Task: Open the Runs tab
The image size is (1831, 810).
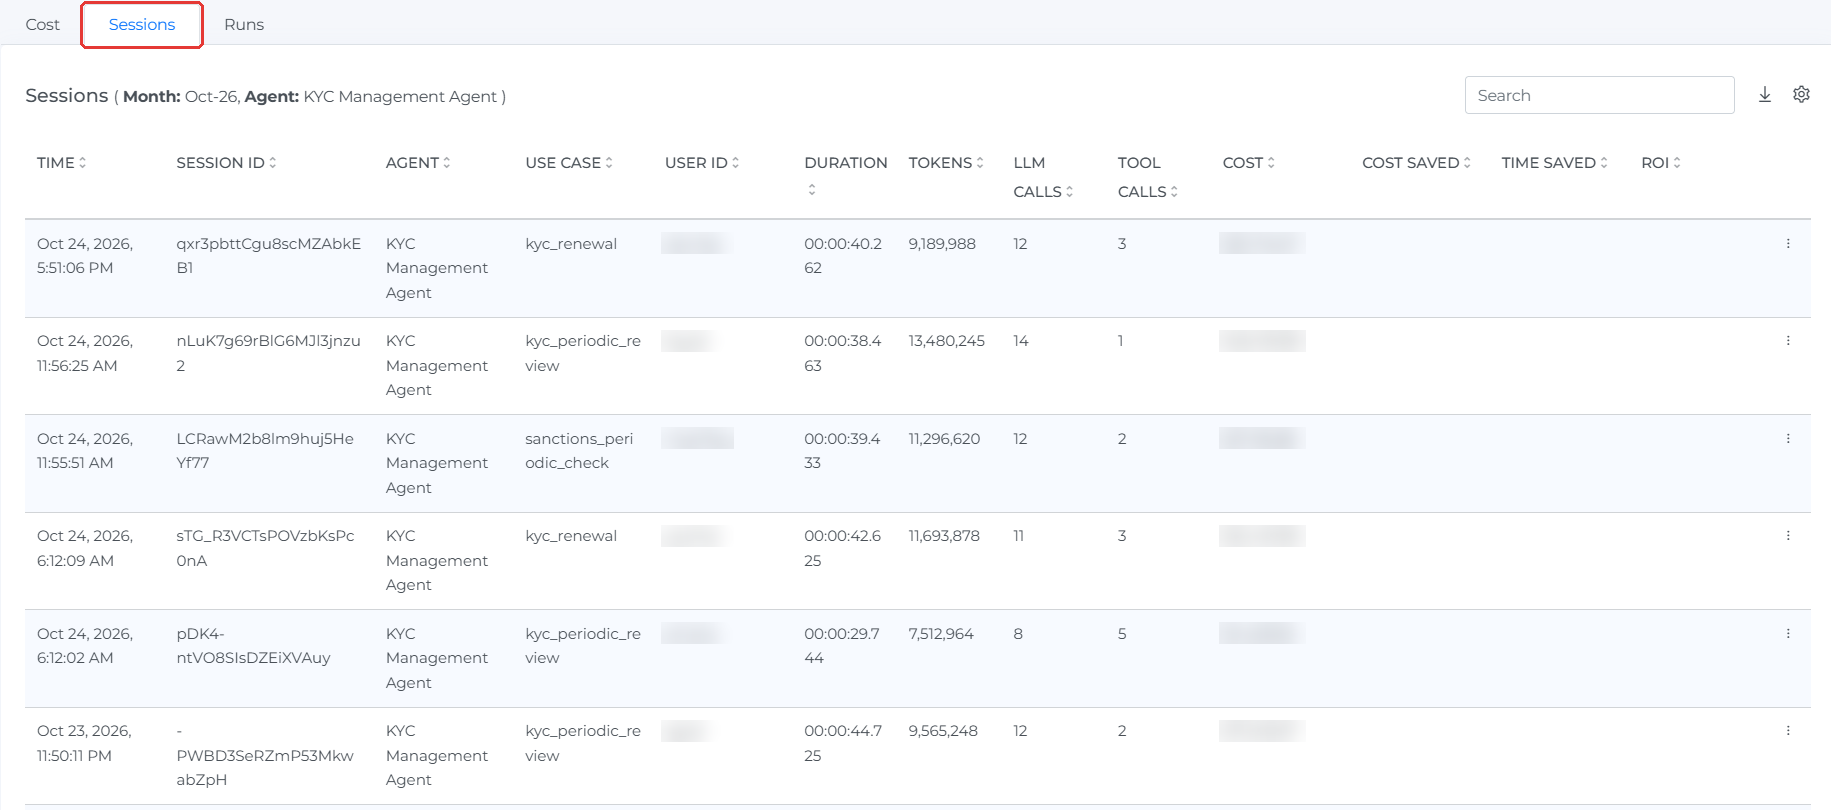Action: [244, 24]
